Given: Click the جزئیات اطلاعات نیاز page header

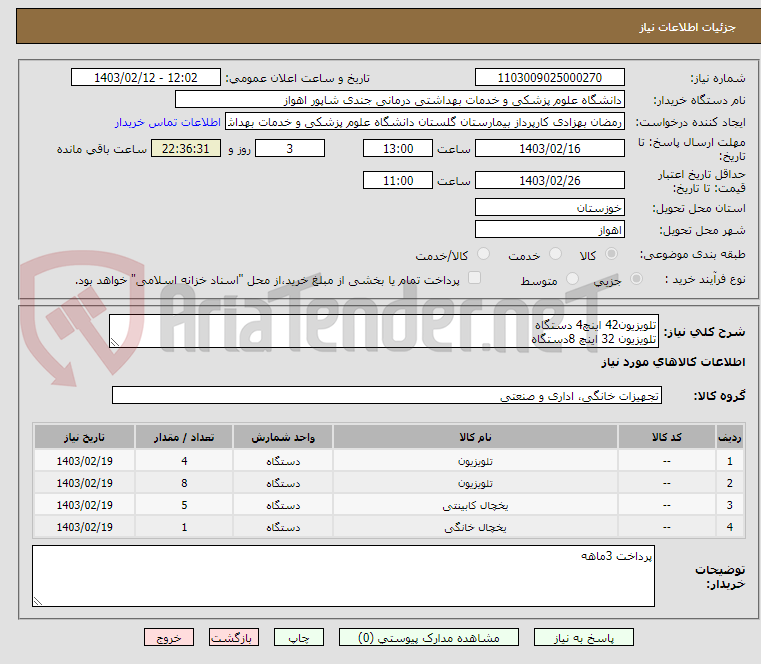Looking at the screenshot, I should point(687,27).
